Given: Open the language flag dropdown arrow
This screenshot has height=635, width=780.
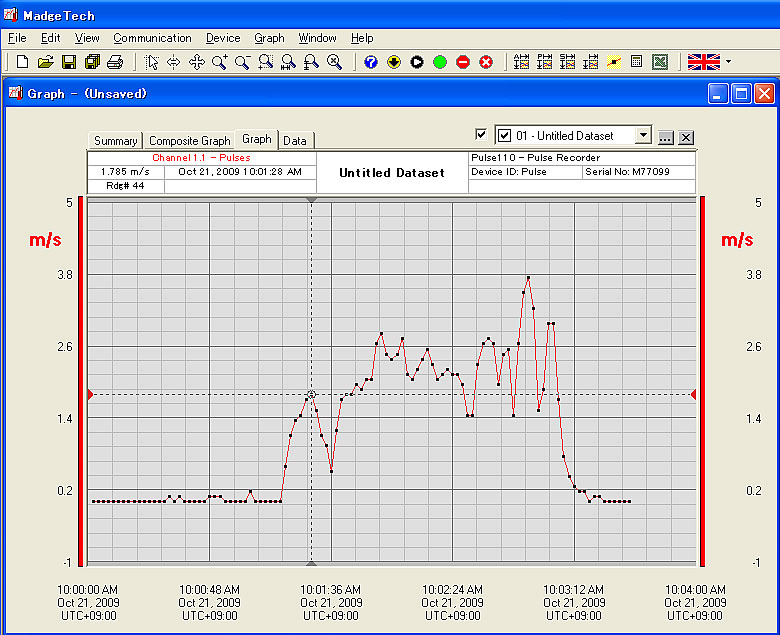Looking at the screenshot, I should pyautogui.click(x=728, y=62).
